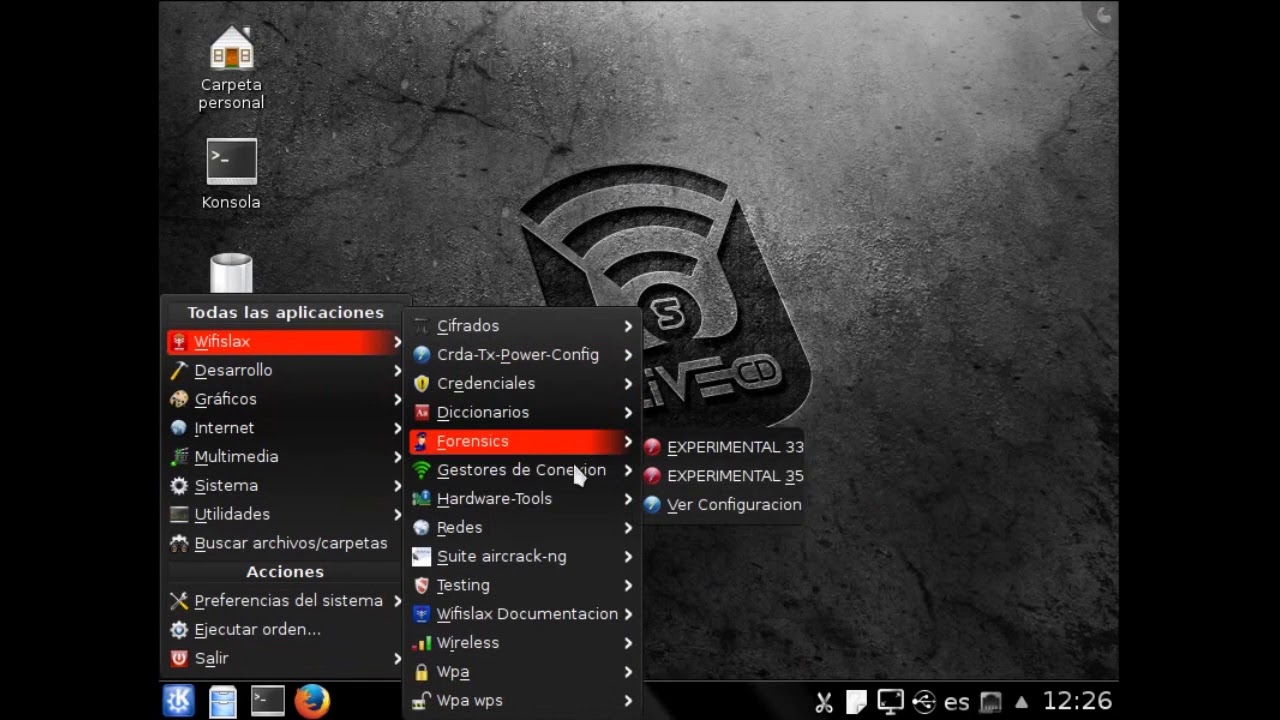Open the Cifrados submenu
1280x720 pixels.
pos(523,326)
